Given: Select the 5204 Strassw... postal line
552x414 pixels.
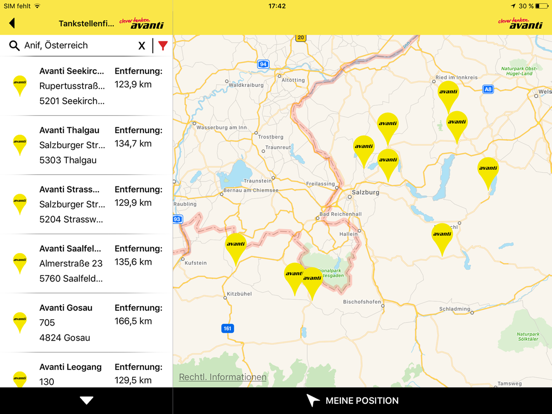Looking at the screenshot, I should click(x=71, y=219).
